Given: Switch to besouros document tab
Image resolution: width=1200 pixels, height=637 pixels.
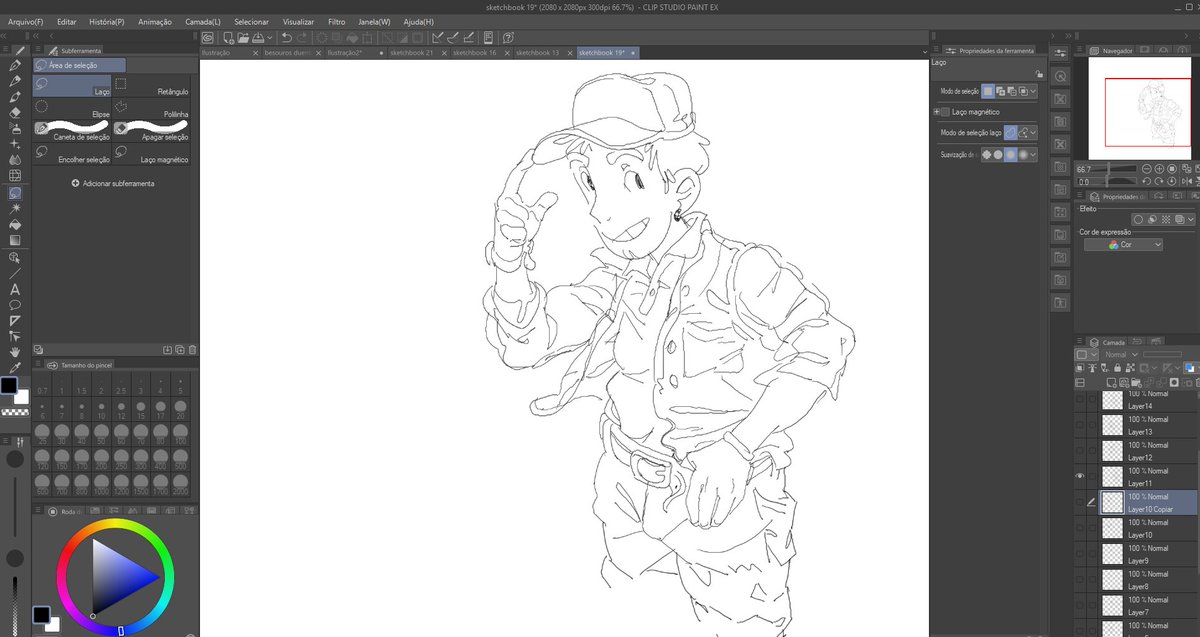Looking at the screenshot, I should click(291, 52).
